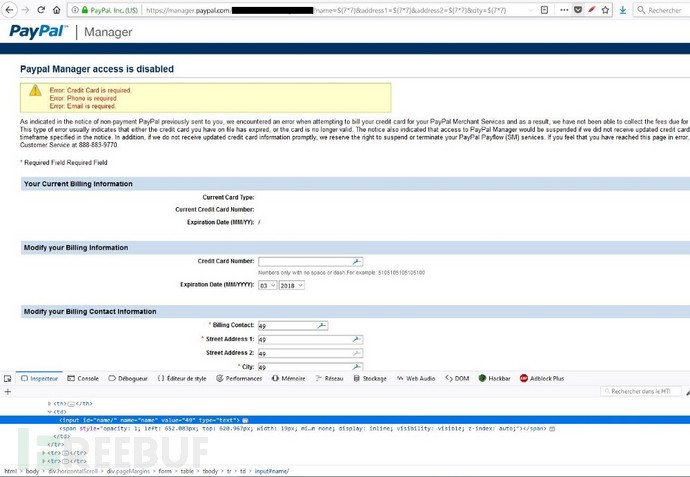The image size is (690, 477).
Task: Go forward with the browser arrow
Action: (x=26, y=10)
